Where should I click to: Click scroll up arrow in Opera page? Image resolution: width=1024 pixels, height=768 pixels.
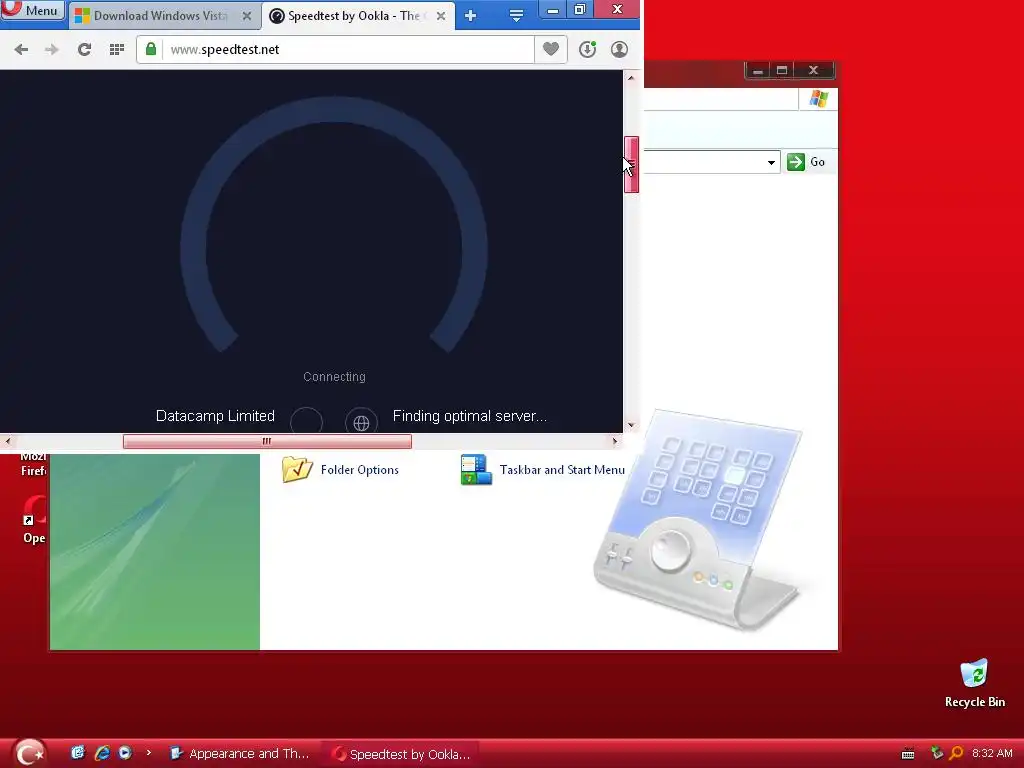(x=631, y=78)
